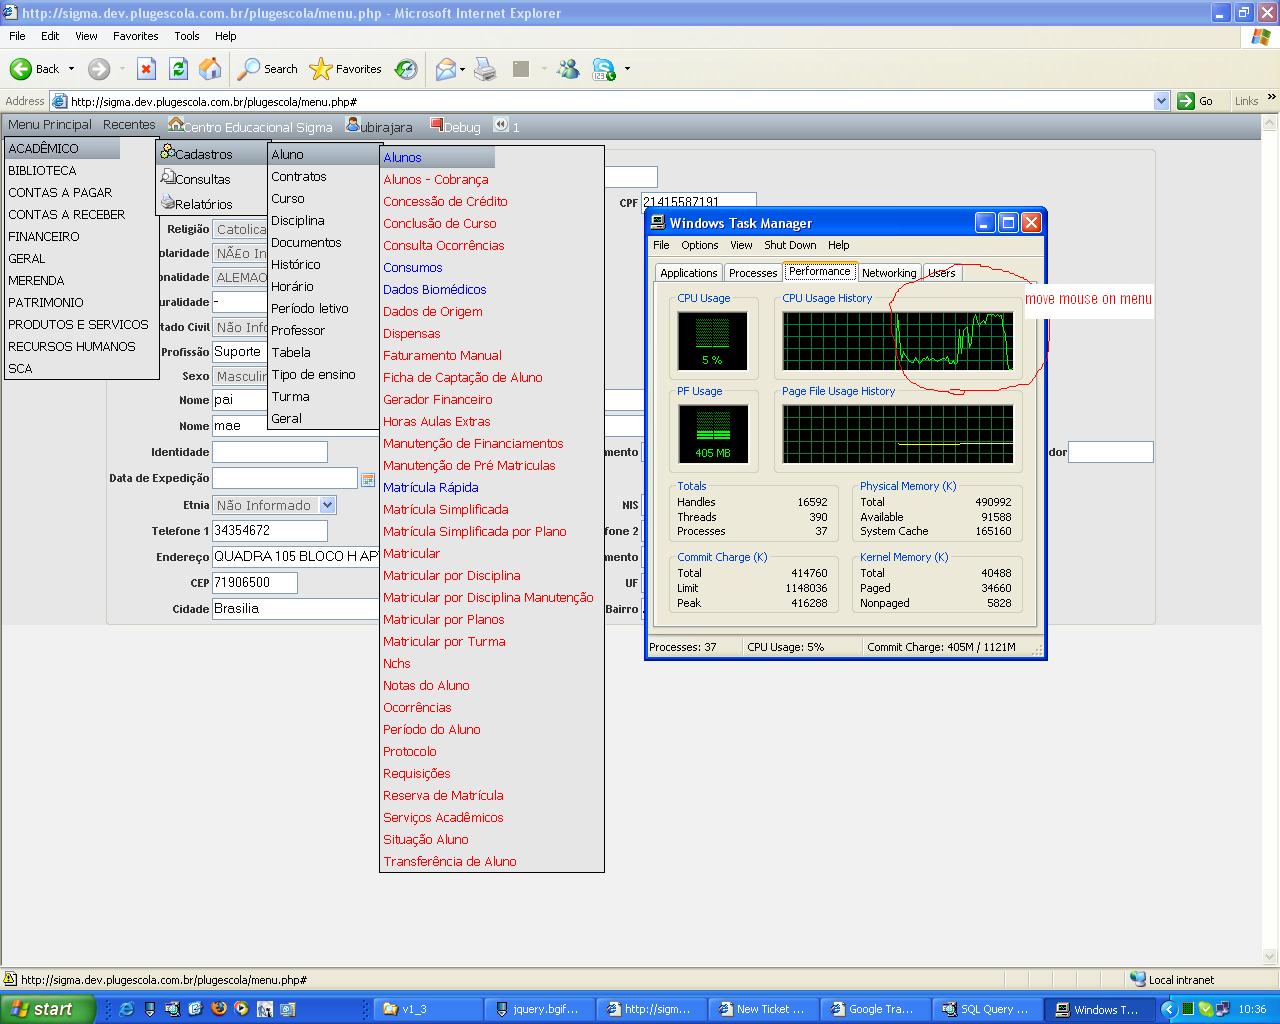The image size is (1280, 1024).
Task: Switch to the Processes tab
Action: 752,273
